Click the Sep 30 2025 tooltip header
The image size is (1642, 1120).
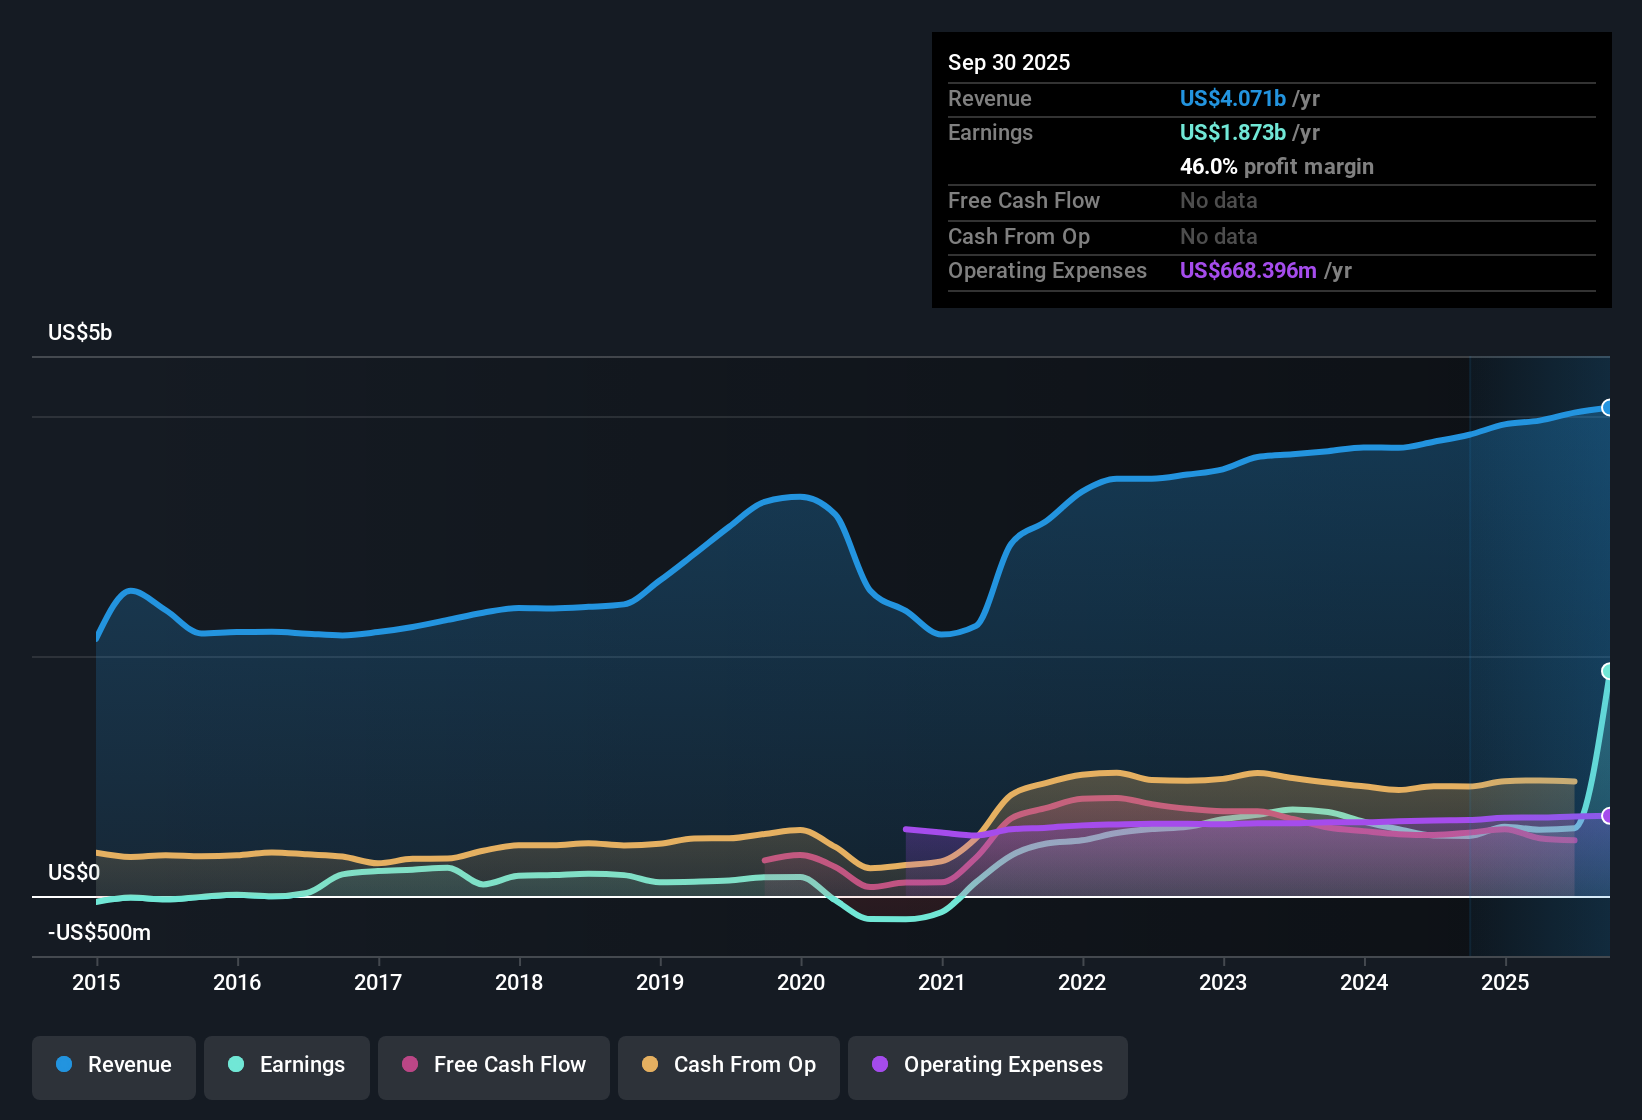[1008, 62]
